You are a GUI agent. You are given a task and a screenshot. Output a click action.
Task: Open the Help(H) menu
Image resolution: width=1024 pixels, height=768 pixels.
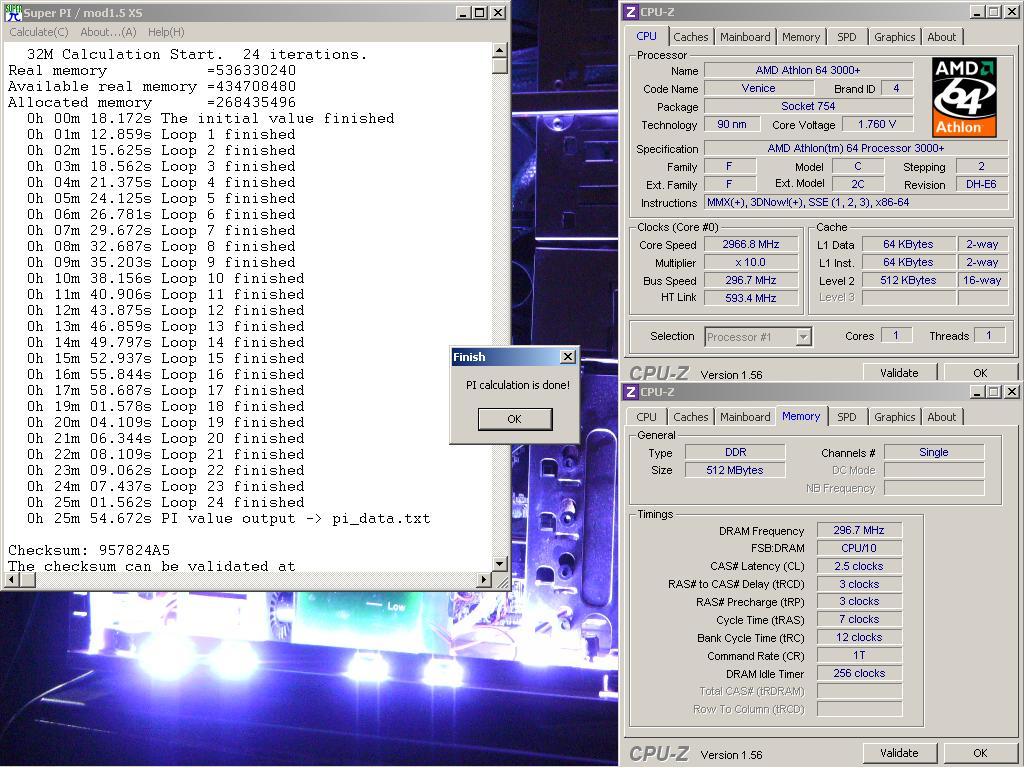(166, 32)
